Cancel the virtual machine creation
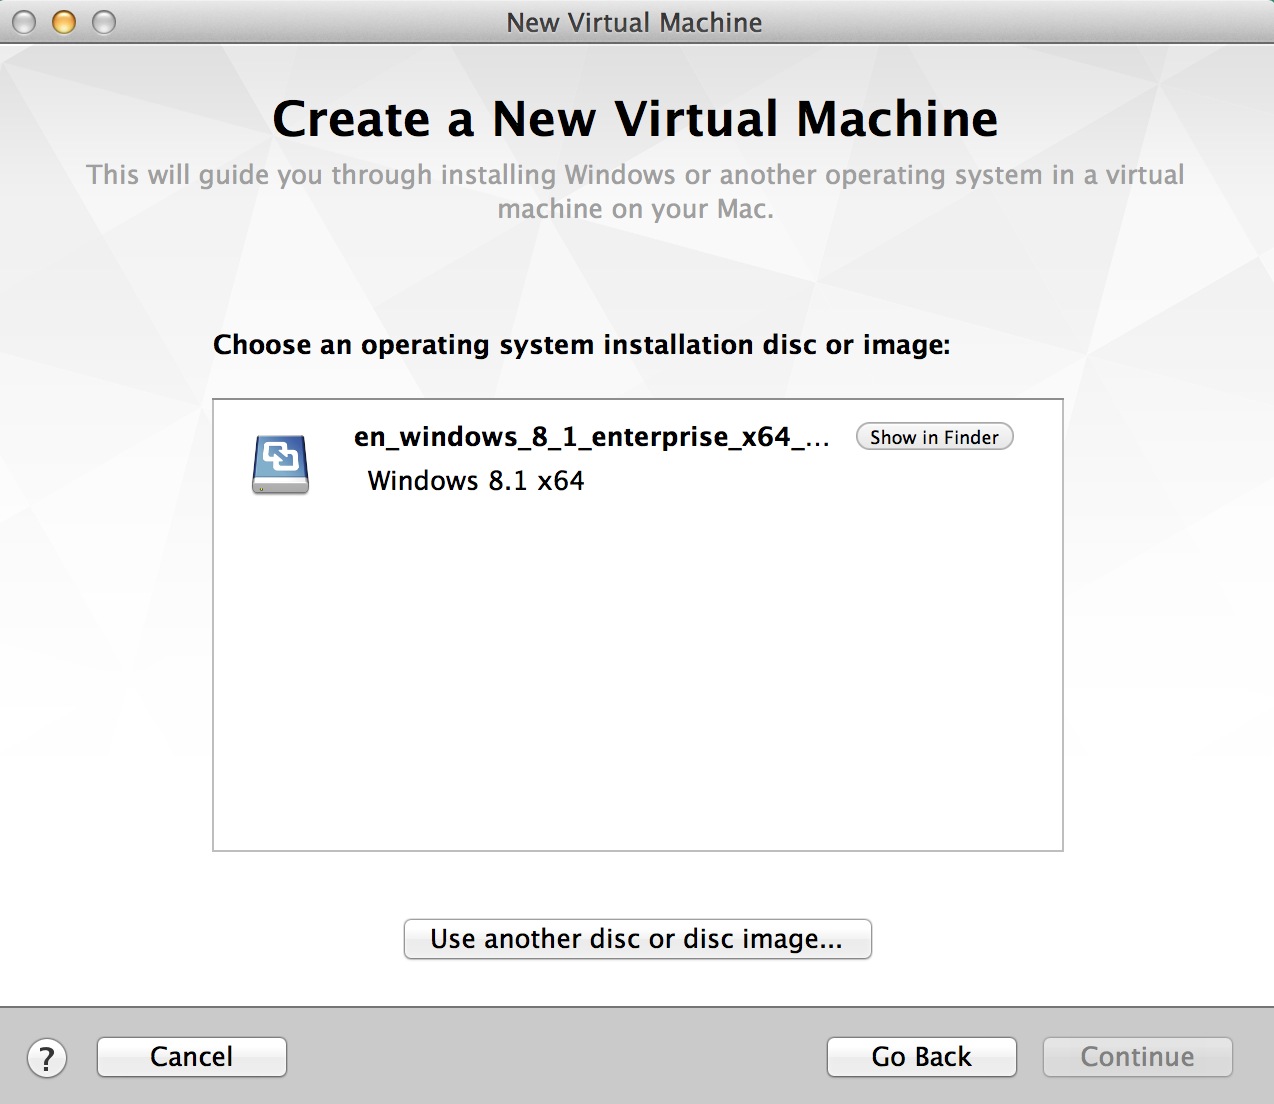The height and width of the screenshot is (1104, 1274). pyautogui.click(x=191, y=1057)
